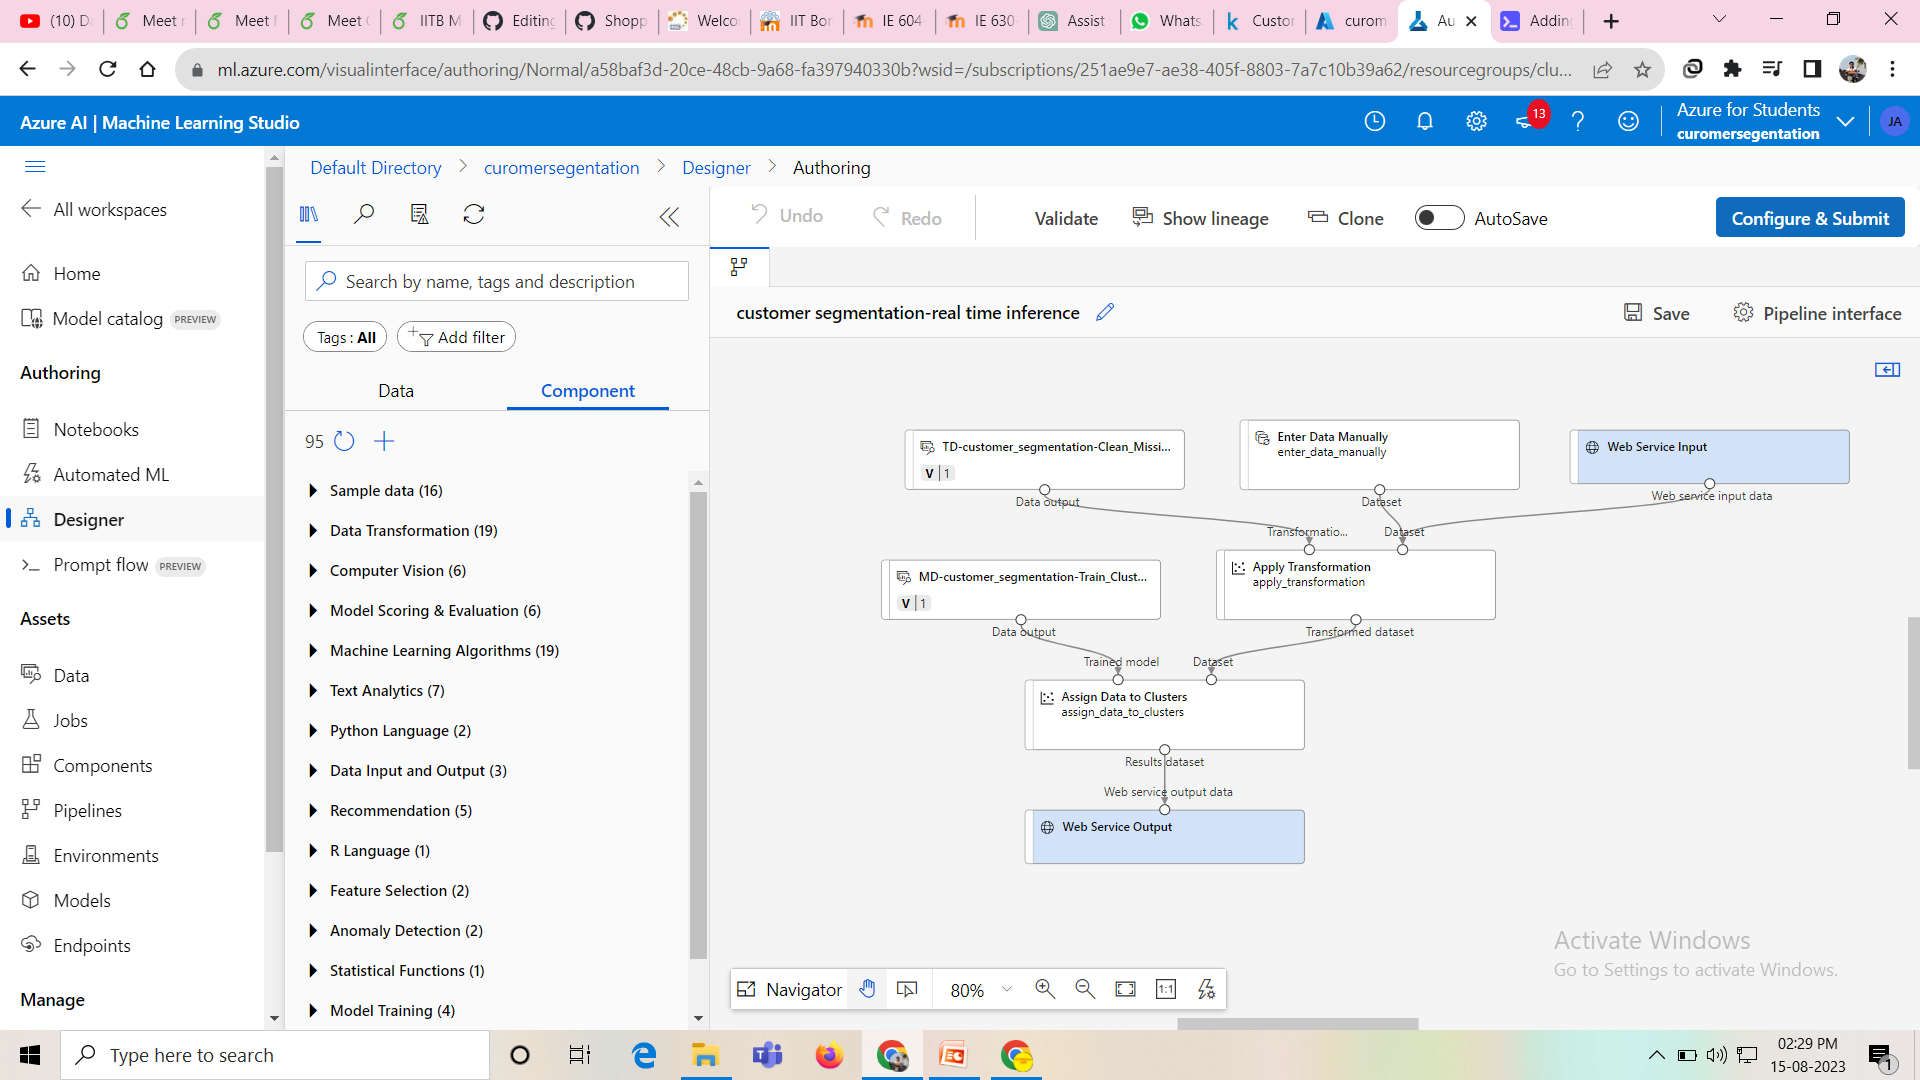This screenshot has width=1920, height=1080.
Task: Open search icon in the left asset panel
Action: pos(364,214)
